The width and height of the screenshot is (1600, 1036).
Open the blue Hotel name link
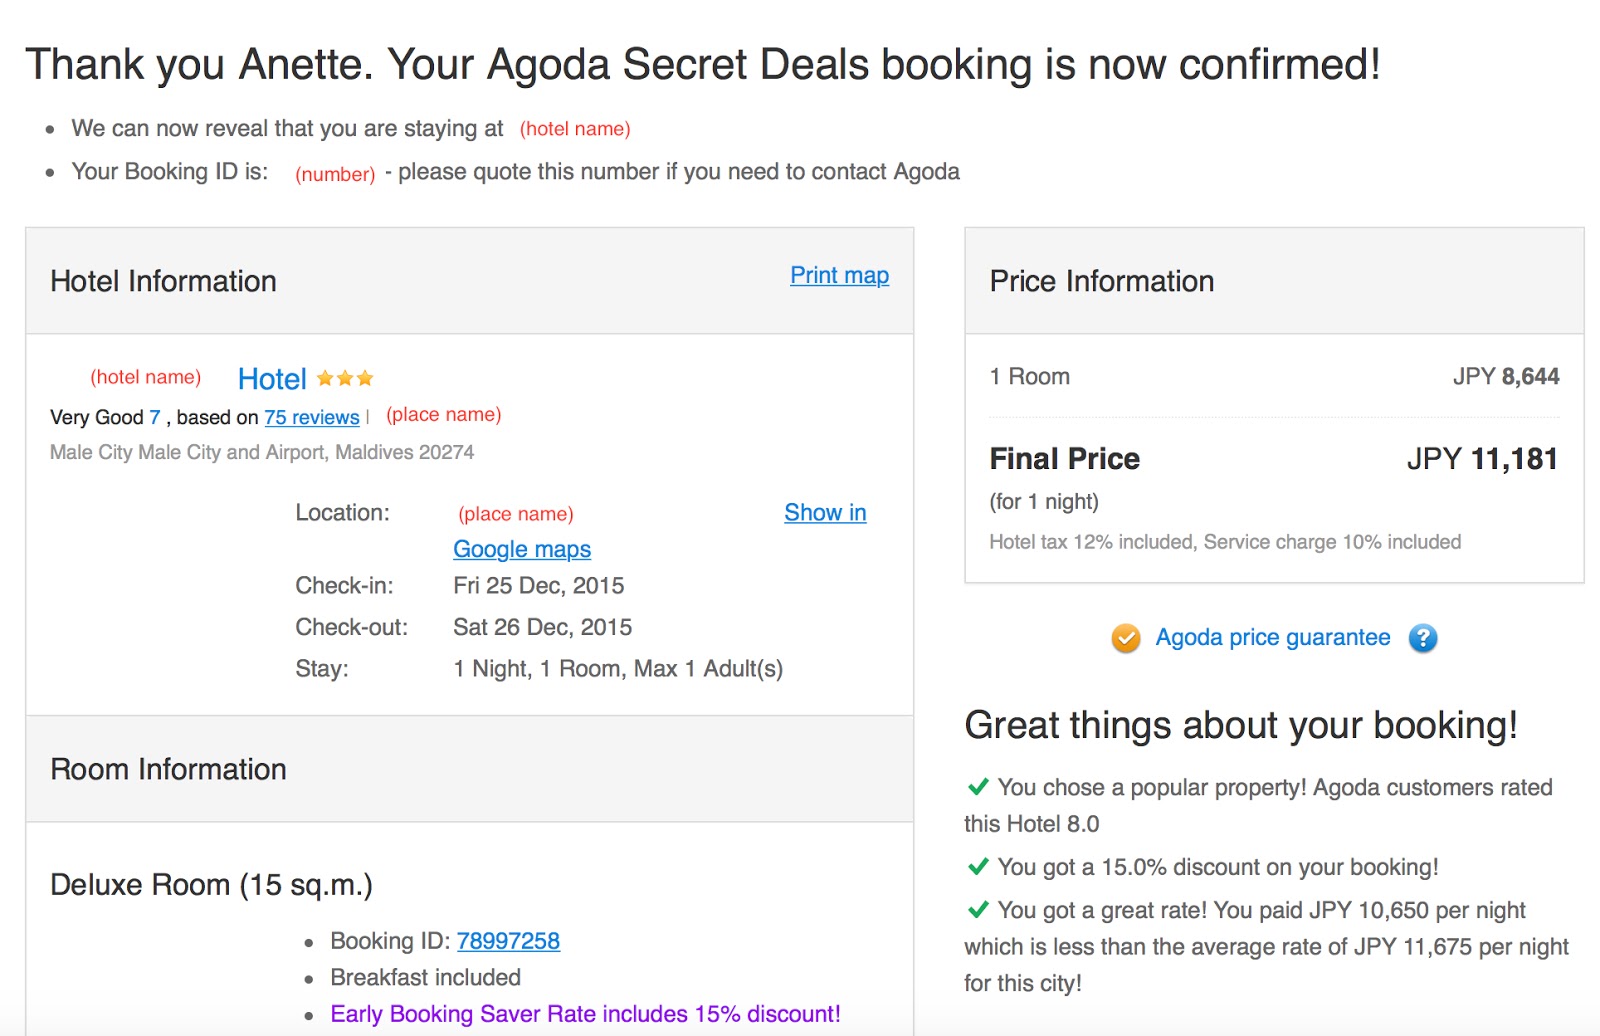(272, 379)
